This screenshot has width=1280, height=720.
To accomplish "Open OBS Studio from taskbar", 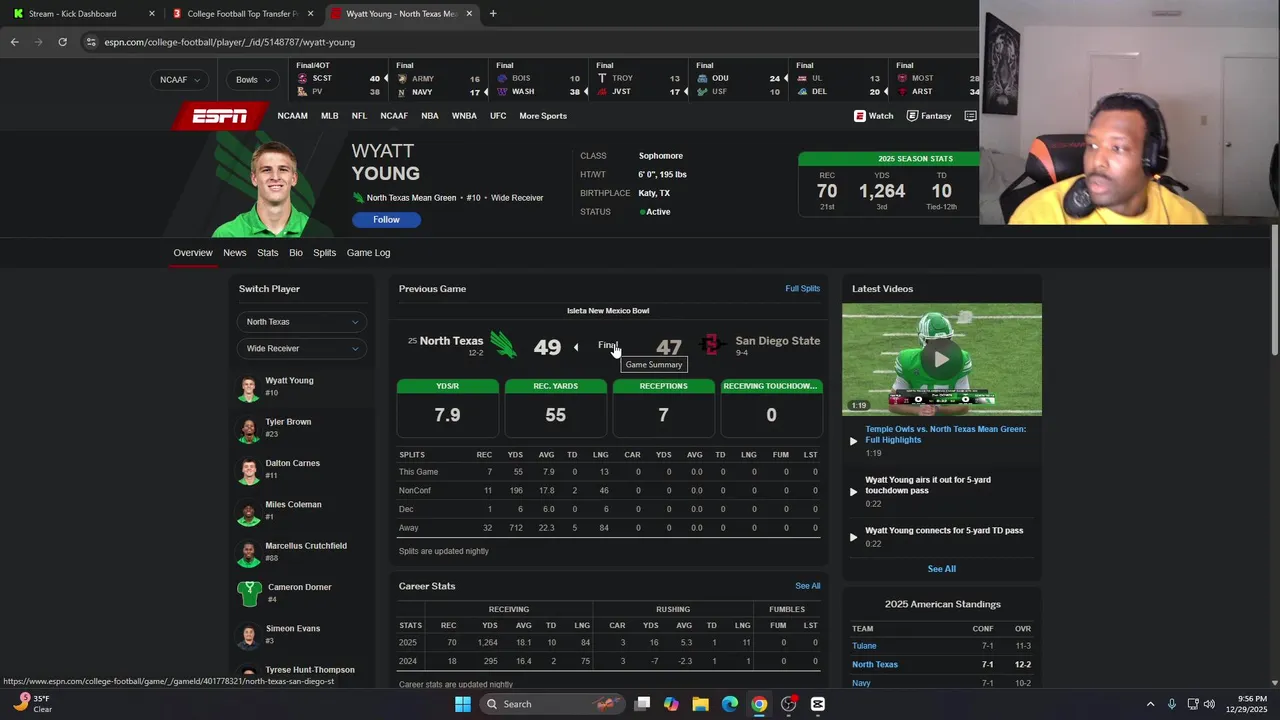I will (789, 704).
